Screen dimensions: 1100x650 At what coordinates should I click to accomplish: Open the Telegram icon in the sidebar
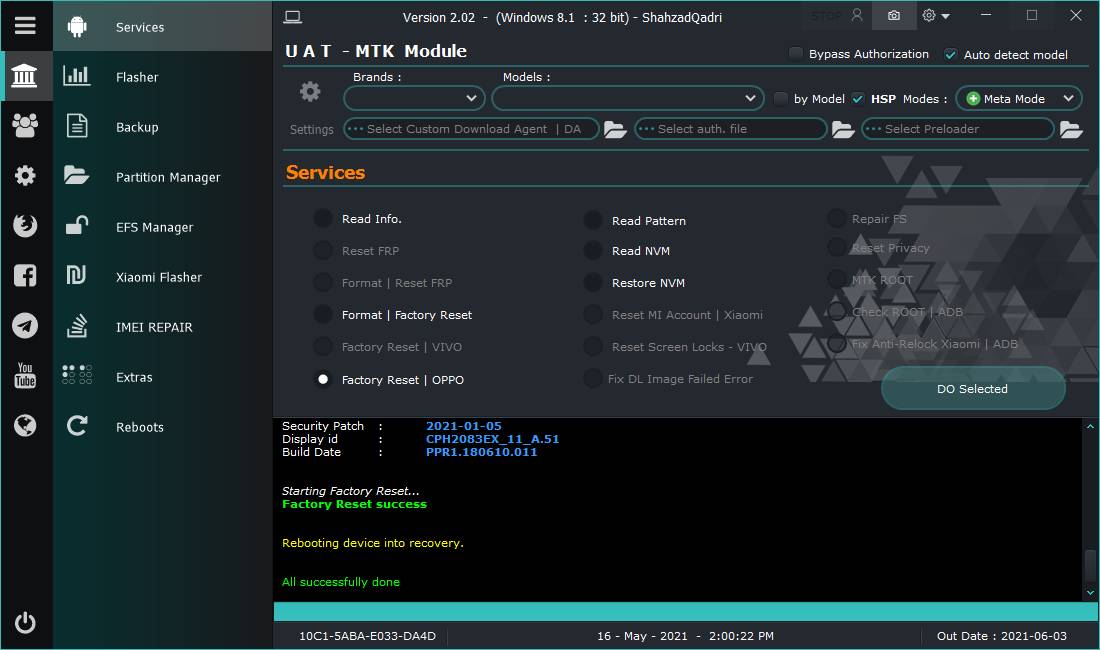pyautogui.click(x=25, y=325)
